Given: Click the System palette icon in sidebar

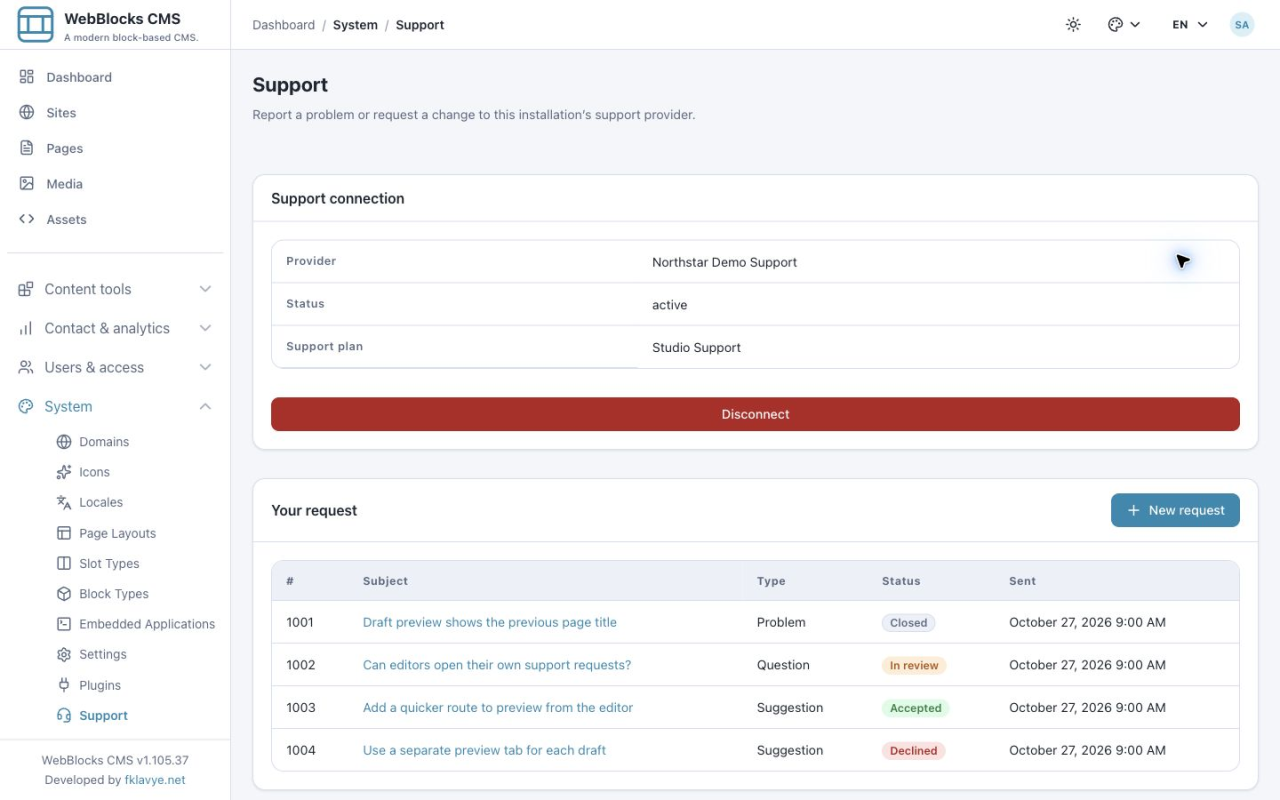Looking at the screenshot, I should [x=26, y=406].
